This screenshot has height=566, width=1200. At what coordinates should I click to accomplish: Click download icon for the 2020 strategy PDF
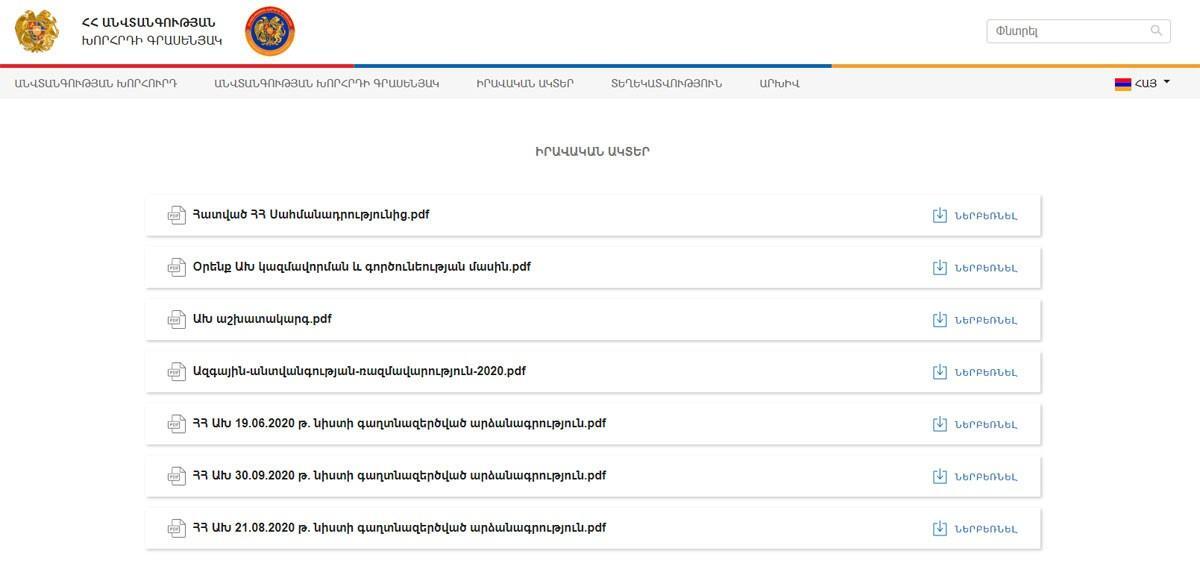[939, 372]
